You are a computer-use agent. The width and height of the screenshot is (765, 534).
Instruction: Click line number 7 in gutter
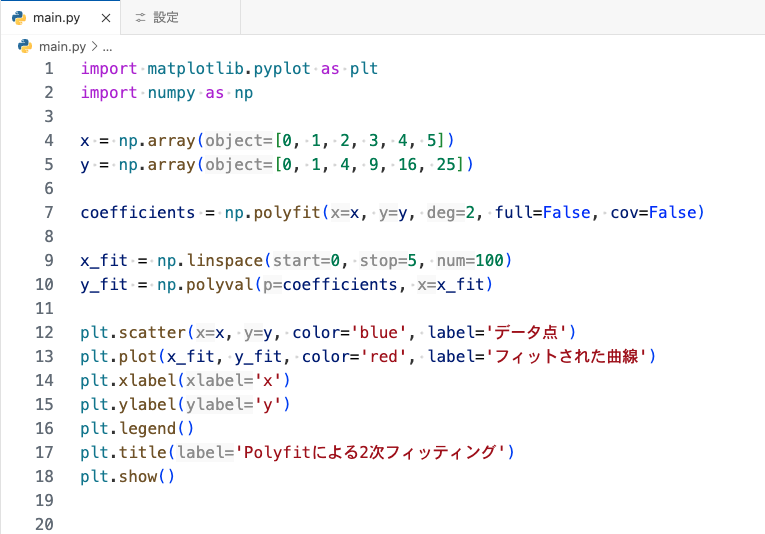point(49,213)
